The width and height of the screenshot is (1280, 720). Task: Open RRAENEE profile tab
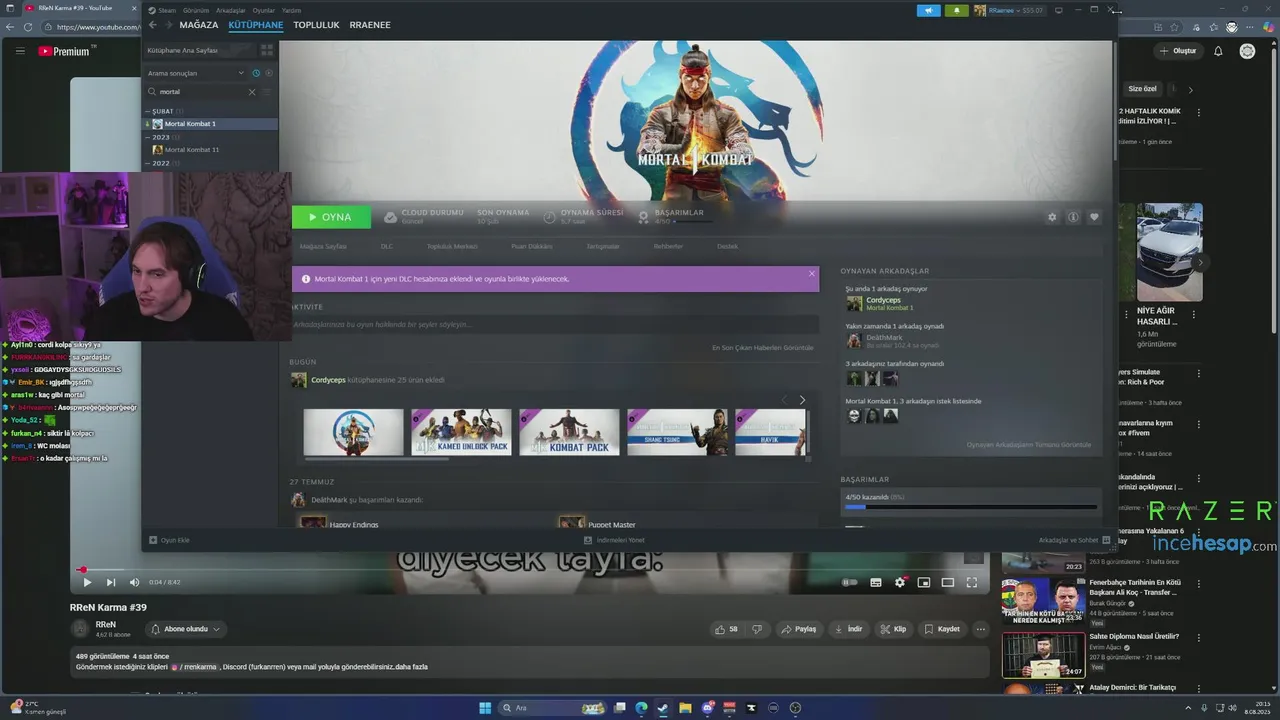pyautogui.click(x=370, y=25)
